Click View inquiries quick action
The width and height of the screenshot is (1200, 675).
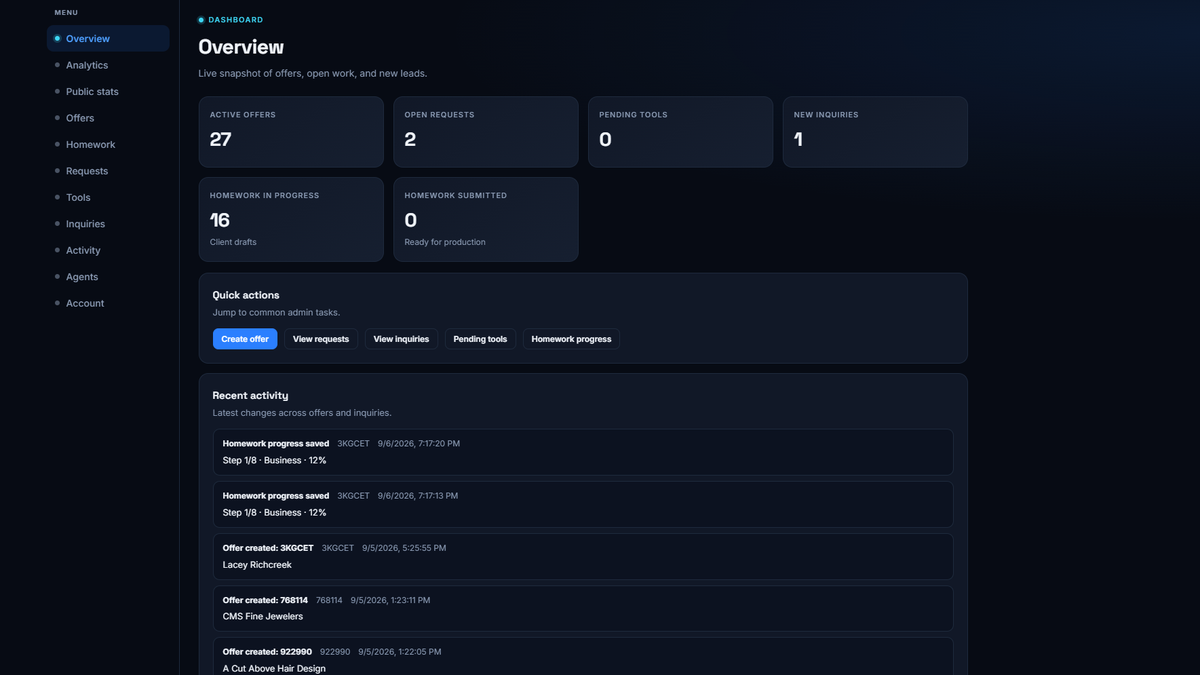pyautogui.click(x=401, y=339)
